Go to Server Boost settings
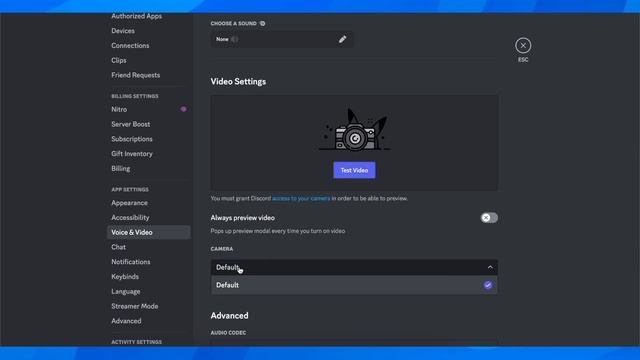 (x=131, y=124)
